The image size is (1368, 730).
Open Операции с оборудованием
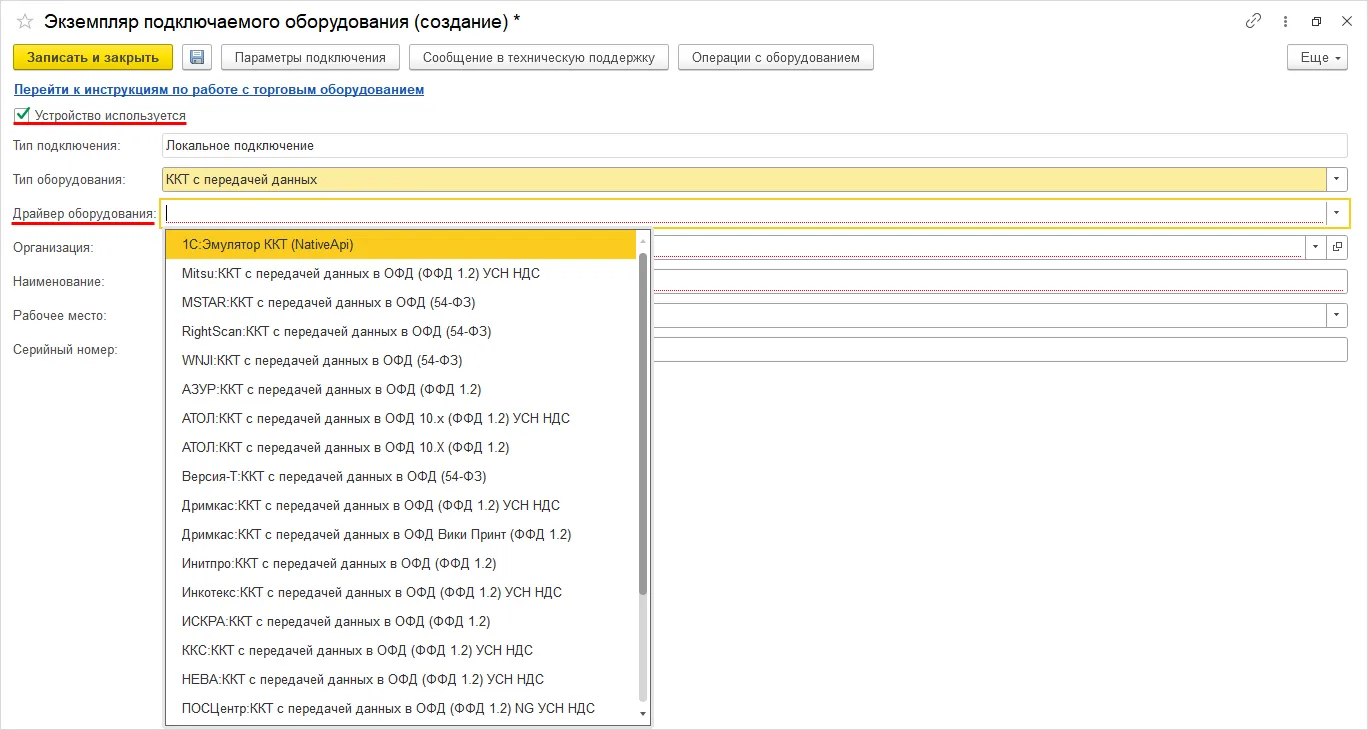(x=776, y=57)
